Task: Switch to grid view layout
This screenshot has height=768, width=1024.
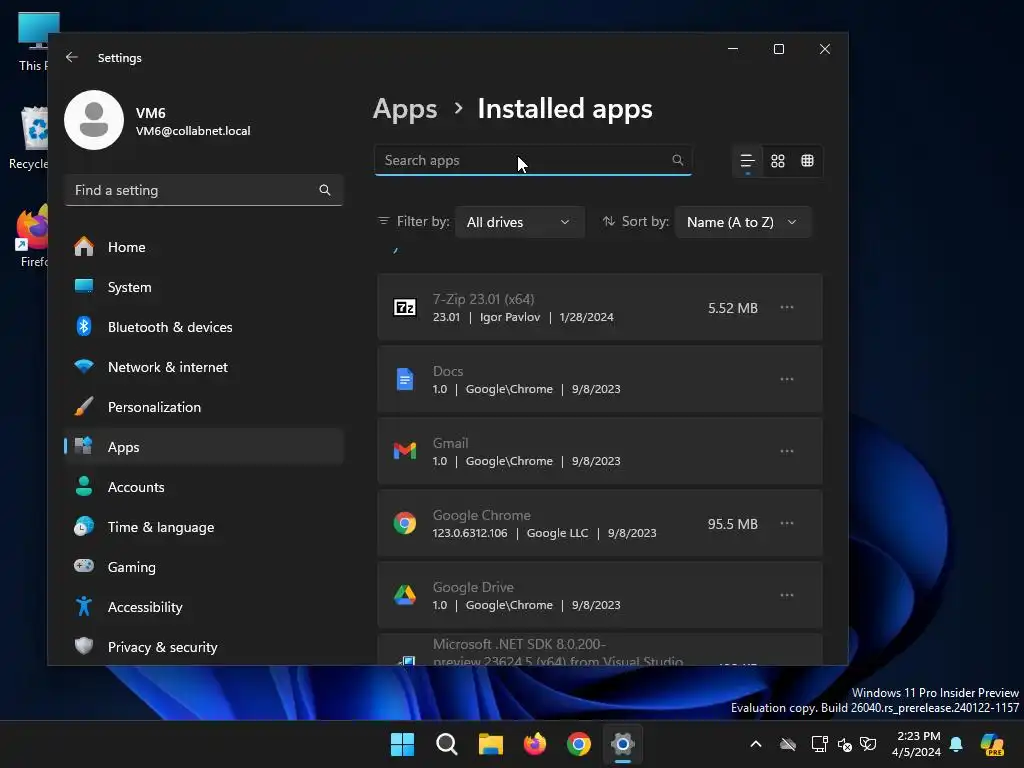Action: pyautogui.click(x=777, y=161)
